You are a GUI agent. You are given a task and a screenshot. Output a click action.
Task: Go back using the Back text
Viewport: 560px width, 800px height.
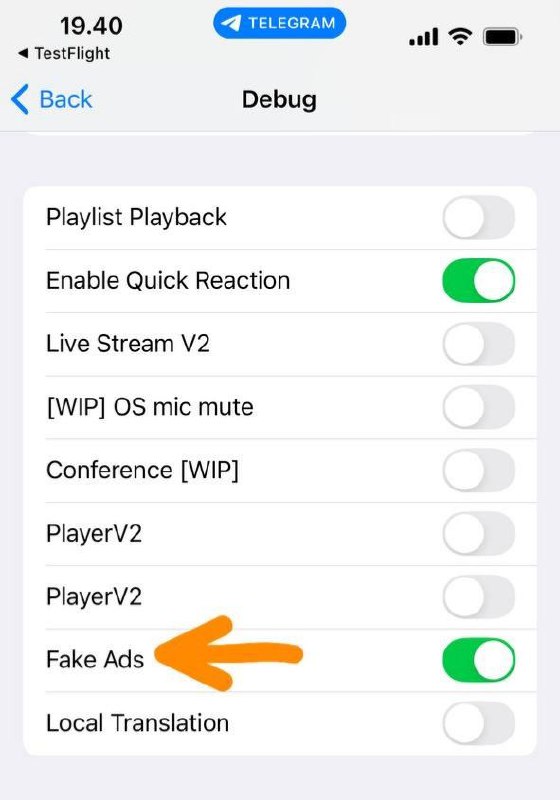66,99
